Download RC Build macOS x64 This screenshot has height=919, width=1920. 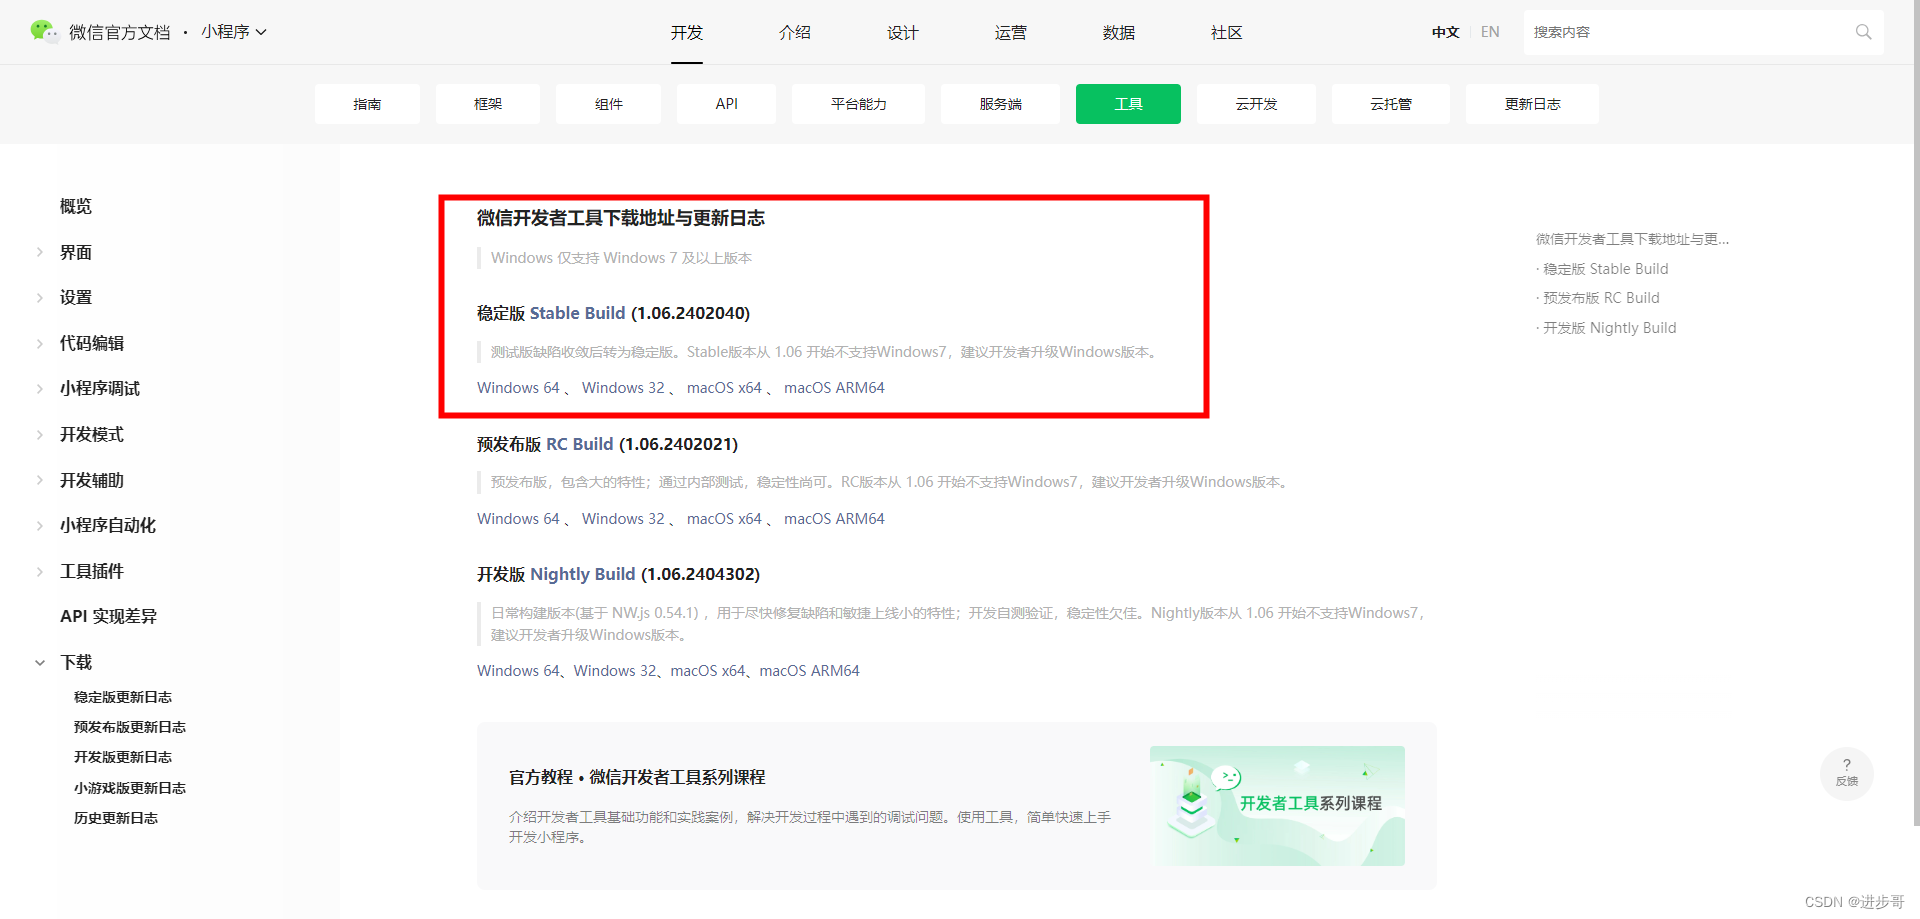pos(724,519)
